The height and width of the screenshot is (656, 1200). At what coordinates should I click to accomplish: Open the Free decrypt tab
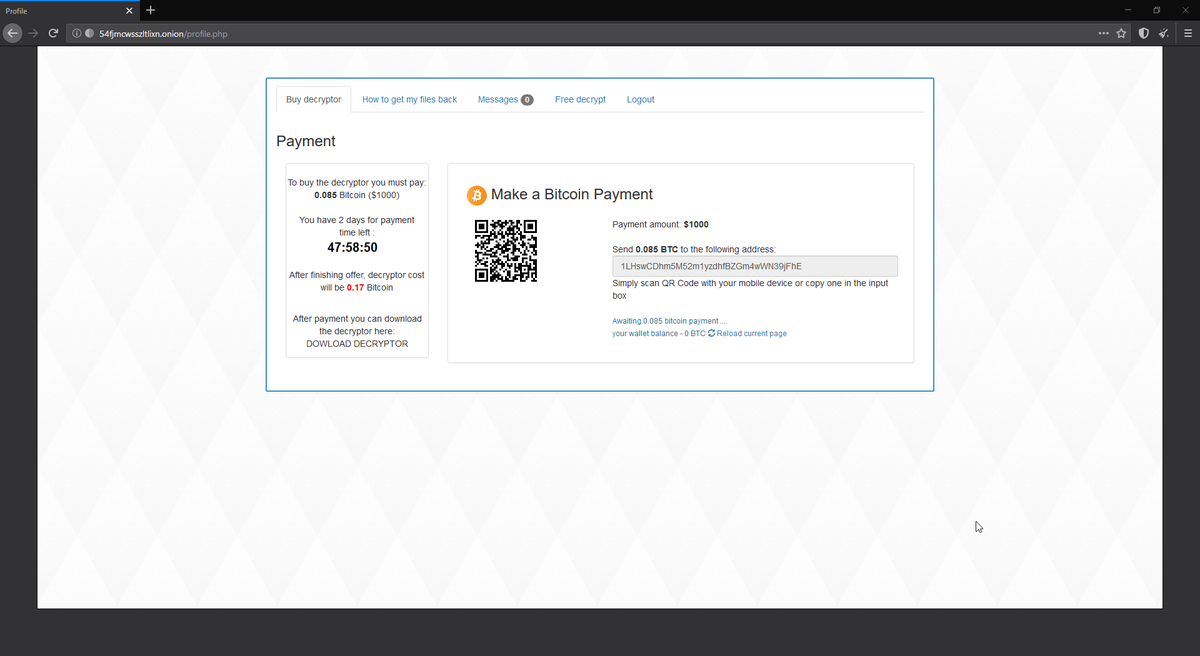click(x=580, y=100)
